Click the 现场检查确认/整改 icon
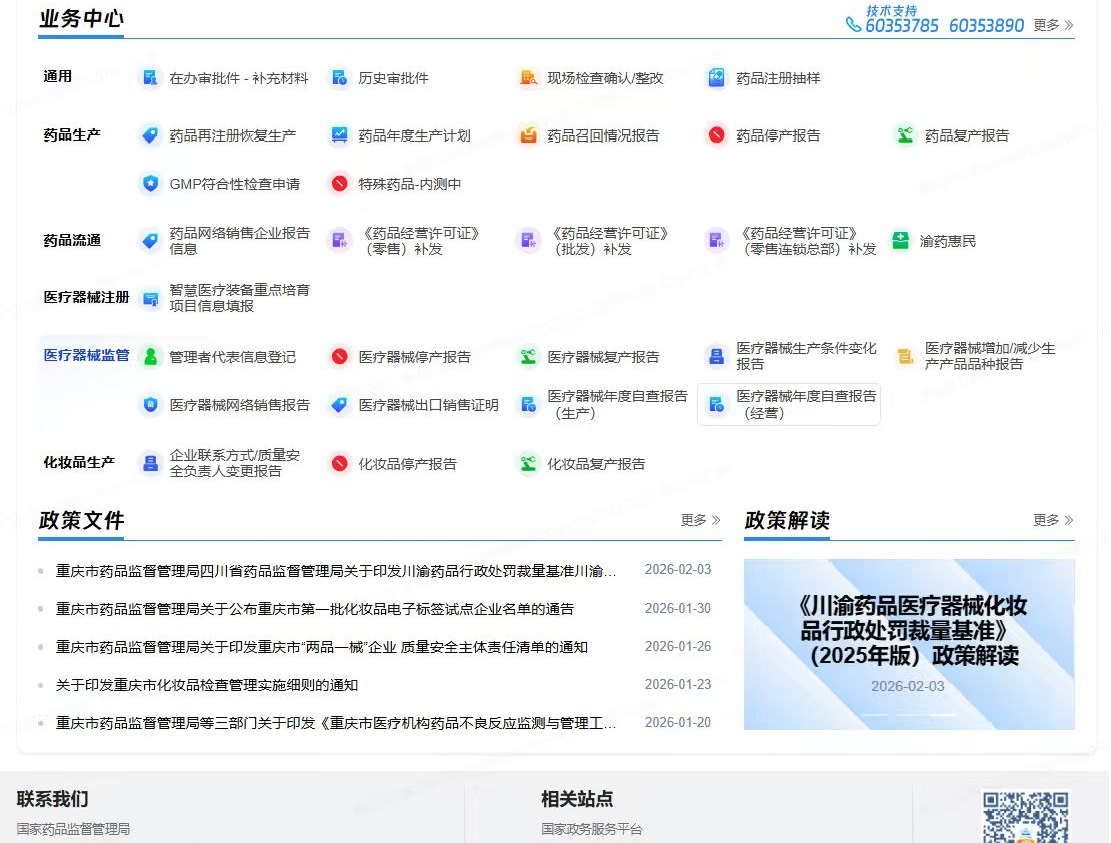Image resolution: width=1111 pixels, height=843 pixels. click(529, 78)
